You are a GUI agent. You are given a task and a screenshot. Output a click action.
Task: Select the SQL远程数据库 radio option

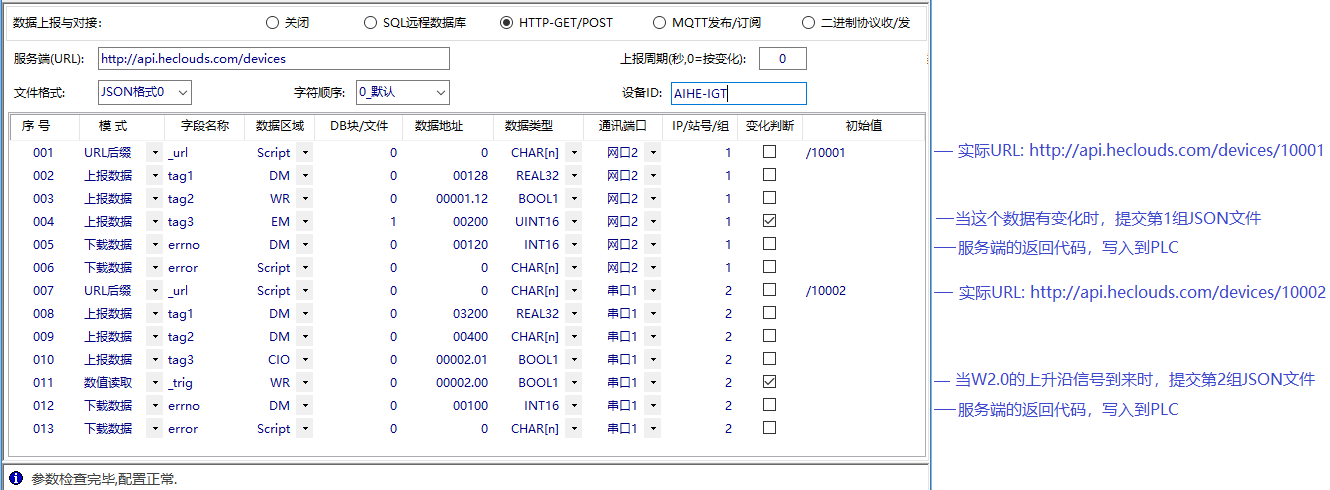[371, 22]
